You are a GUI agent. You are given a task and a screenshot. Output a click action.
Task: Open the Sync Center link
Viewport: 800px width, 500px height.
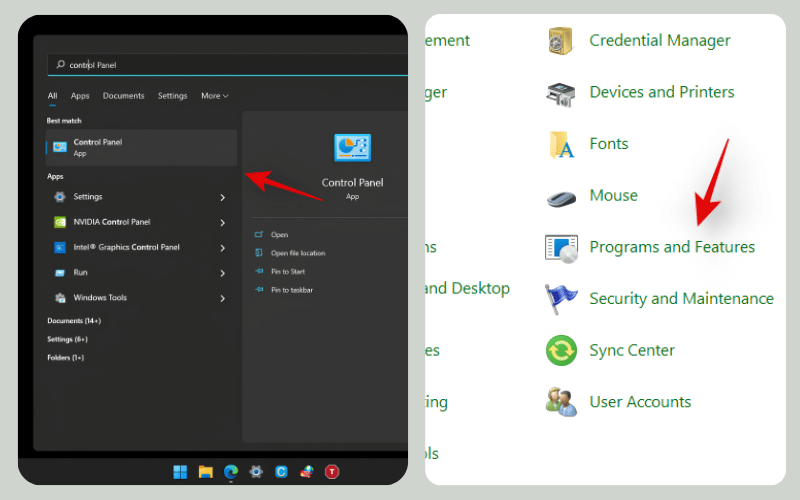click(632, 351)
